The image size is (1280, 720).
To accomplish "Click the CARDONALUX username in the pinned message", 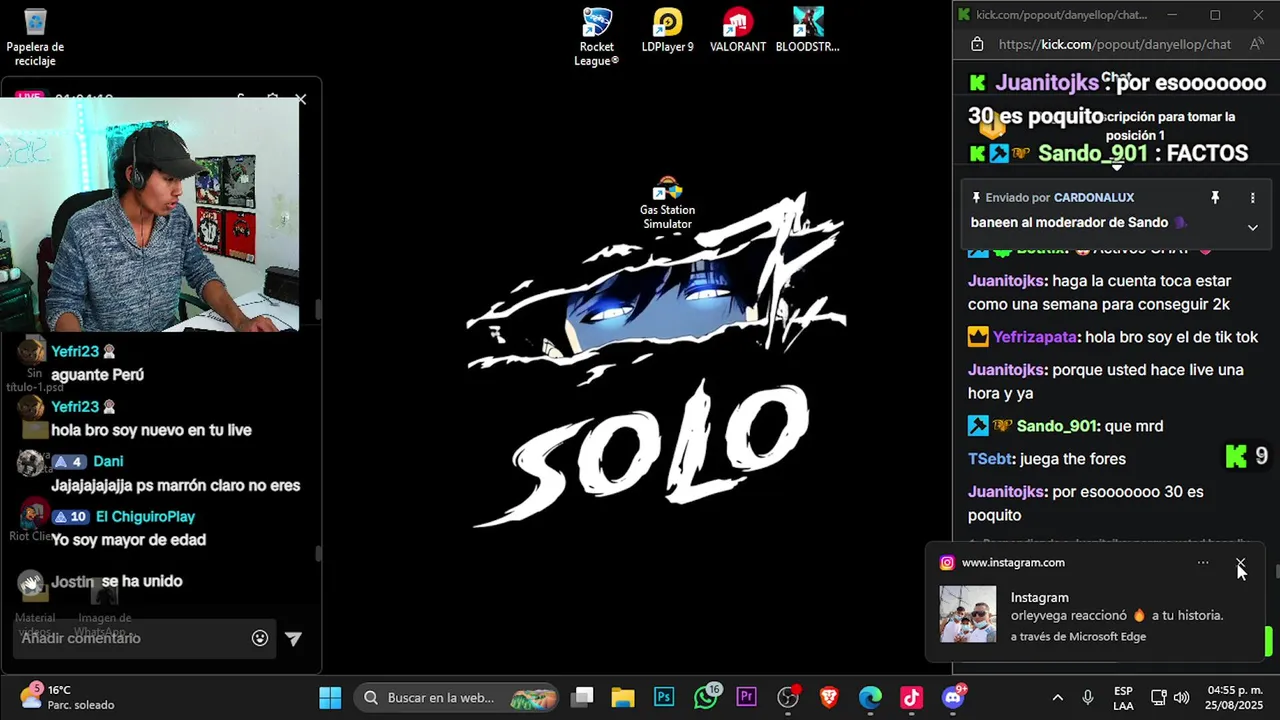I will 1094,198.
